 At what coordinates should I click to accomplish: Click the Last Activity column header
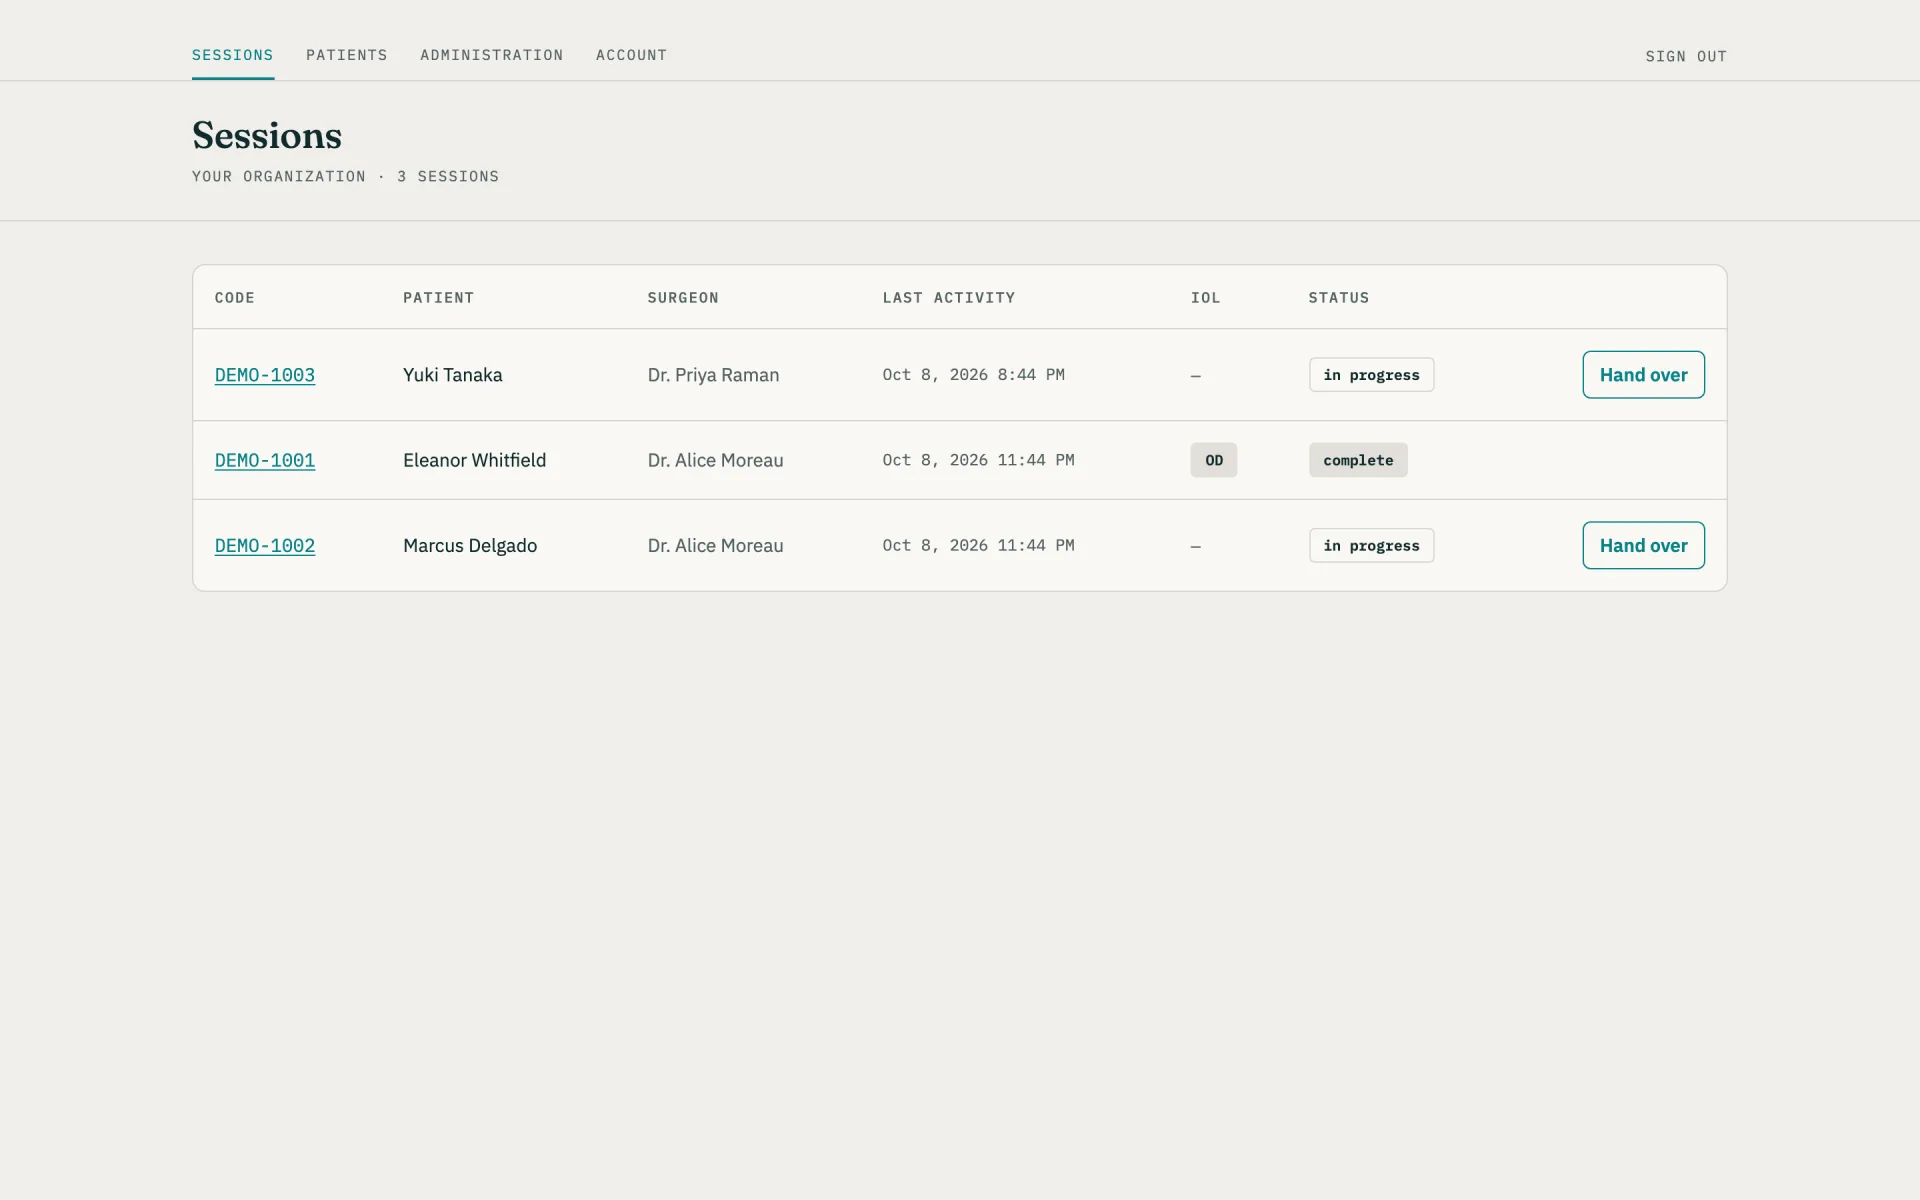click(948, 298)
